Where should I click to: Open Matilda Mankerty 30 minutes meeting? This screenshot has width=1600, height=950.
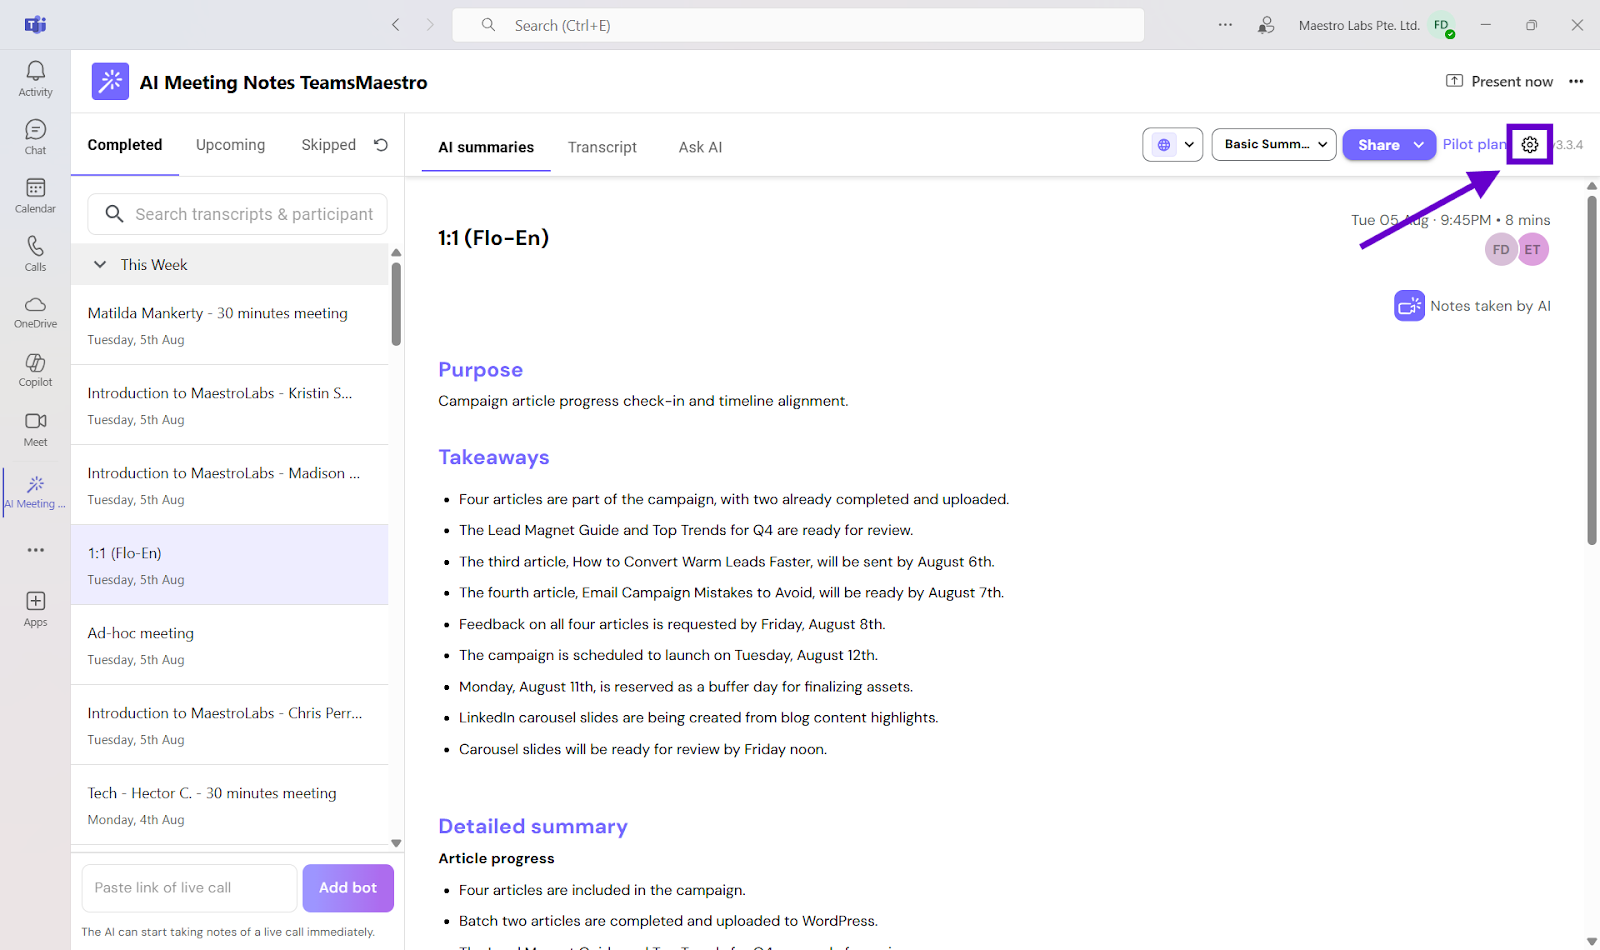pyautogui.click(x=230, y=325)
